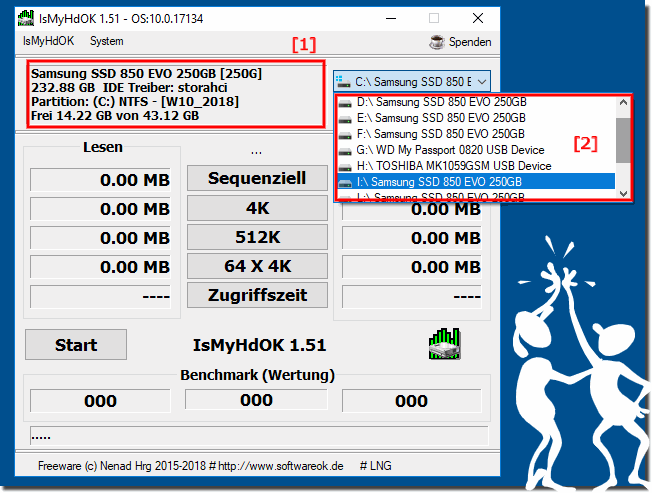Click the 4K test button
This screenshot has height=493, width=652.
(257, 208)
